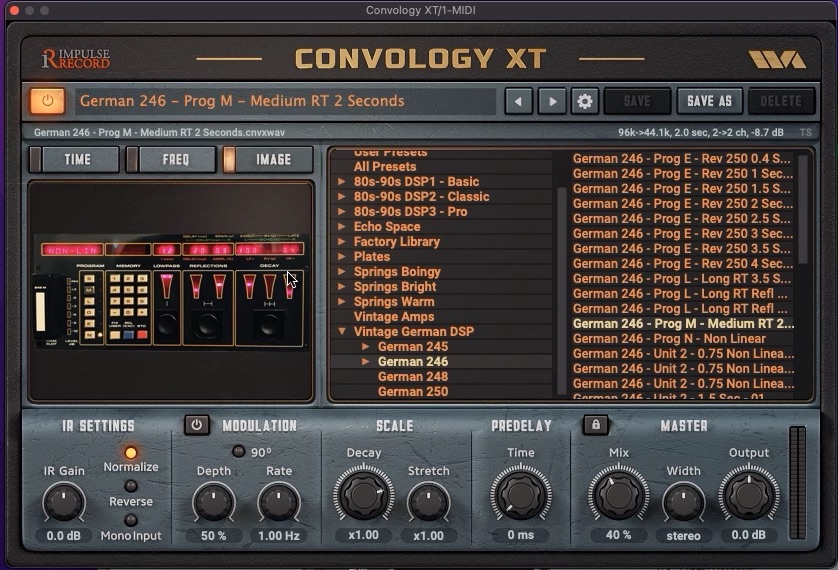The height and width of the screenshot is (570, 838).
Task: Go to next preset arrow
Action: pyautogui.click(x=551, y=101)
